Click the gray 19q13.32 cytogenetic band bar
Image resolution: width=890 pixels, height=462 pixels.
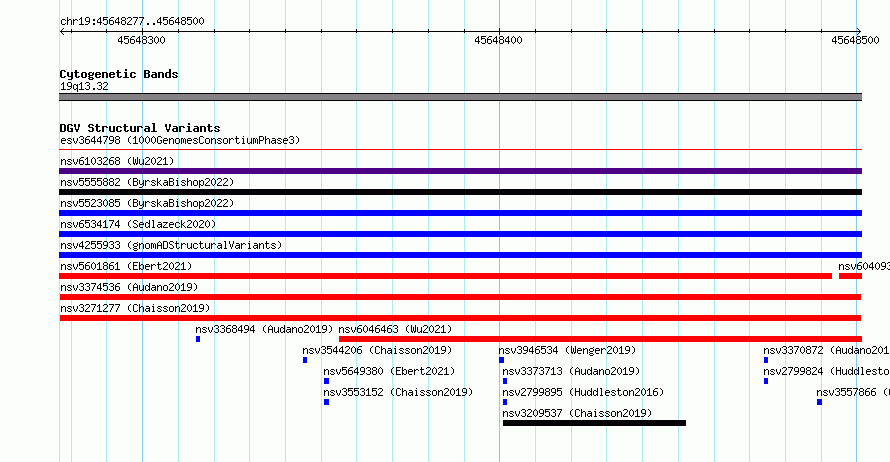(460, 97)
